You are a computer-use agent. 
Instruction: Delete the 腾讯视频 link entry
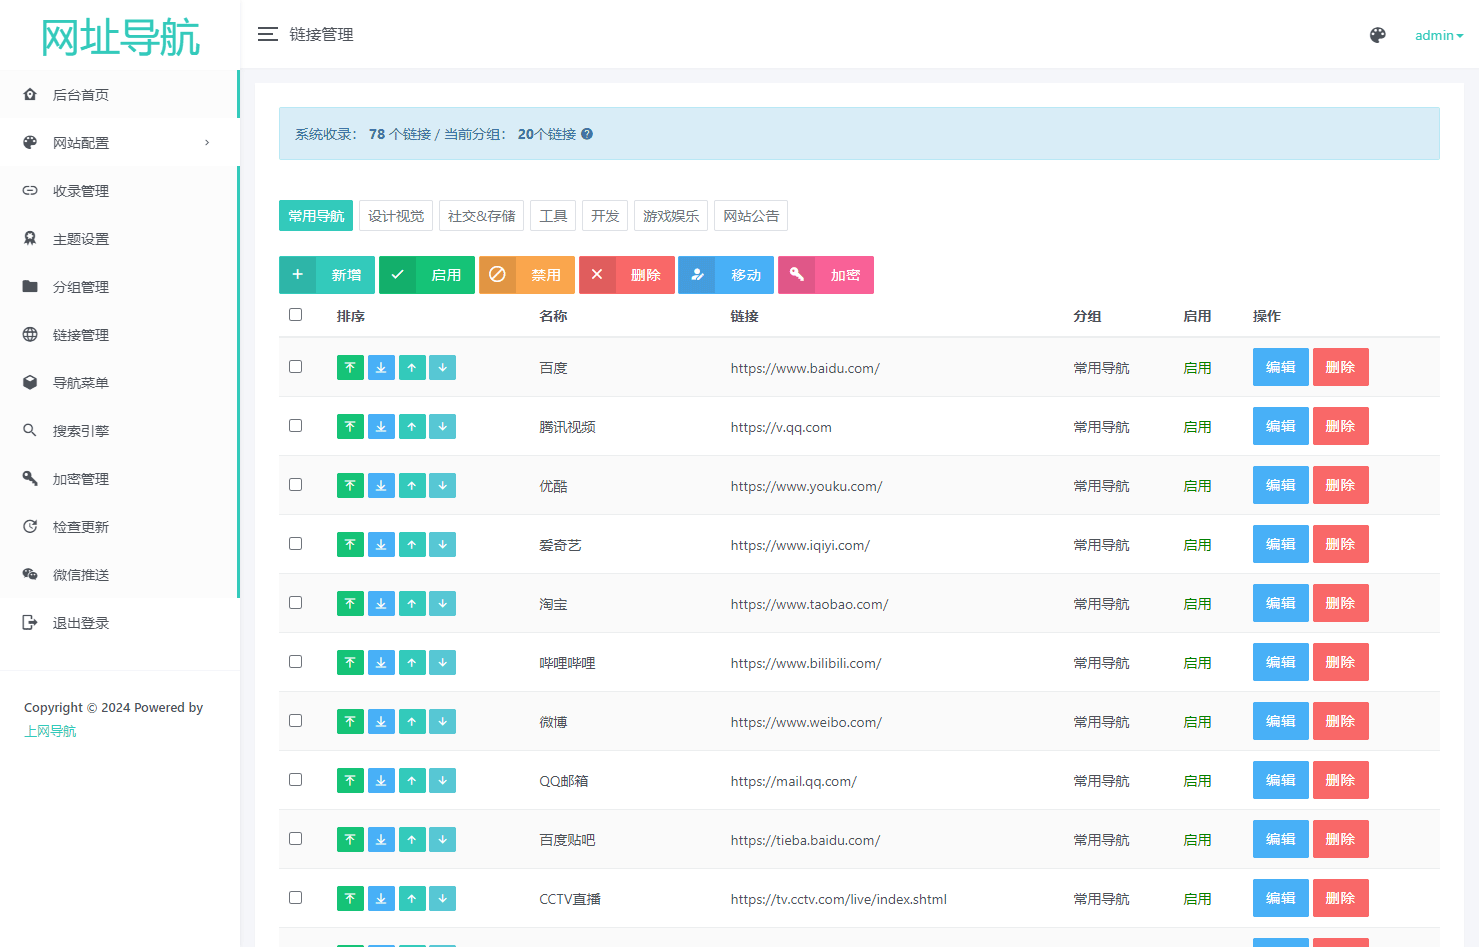click(x=1340, y=426)
